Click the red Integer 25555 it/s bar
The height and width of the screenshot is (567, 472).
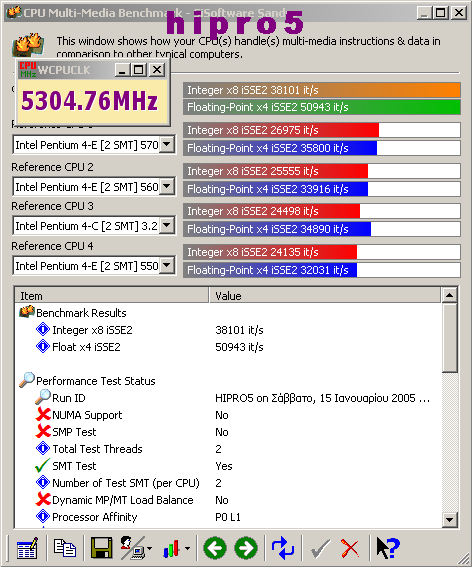point(276,171)
